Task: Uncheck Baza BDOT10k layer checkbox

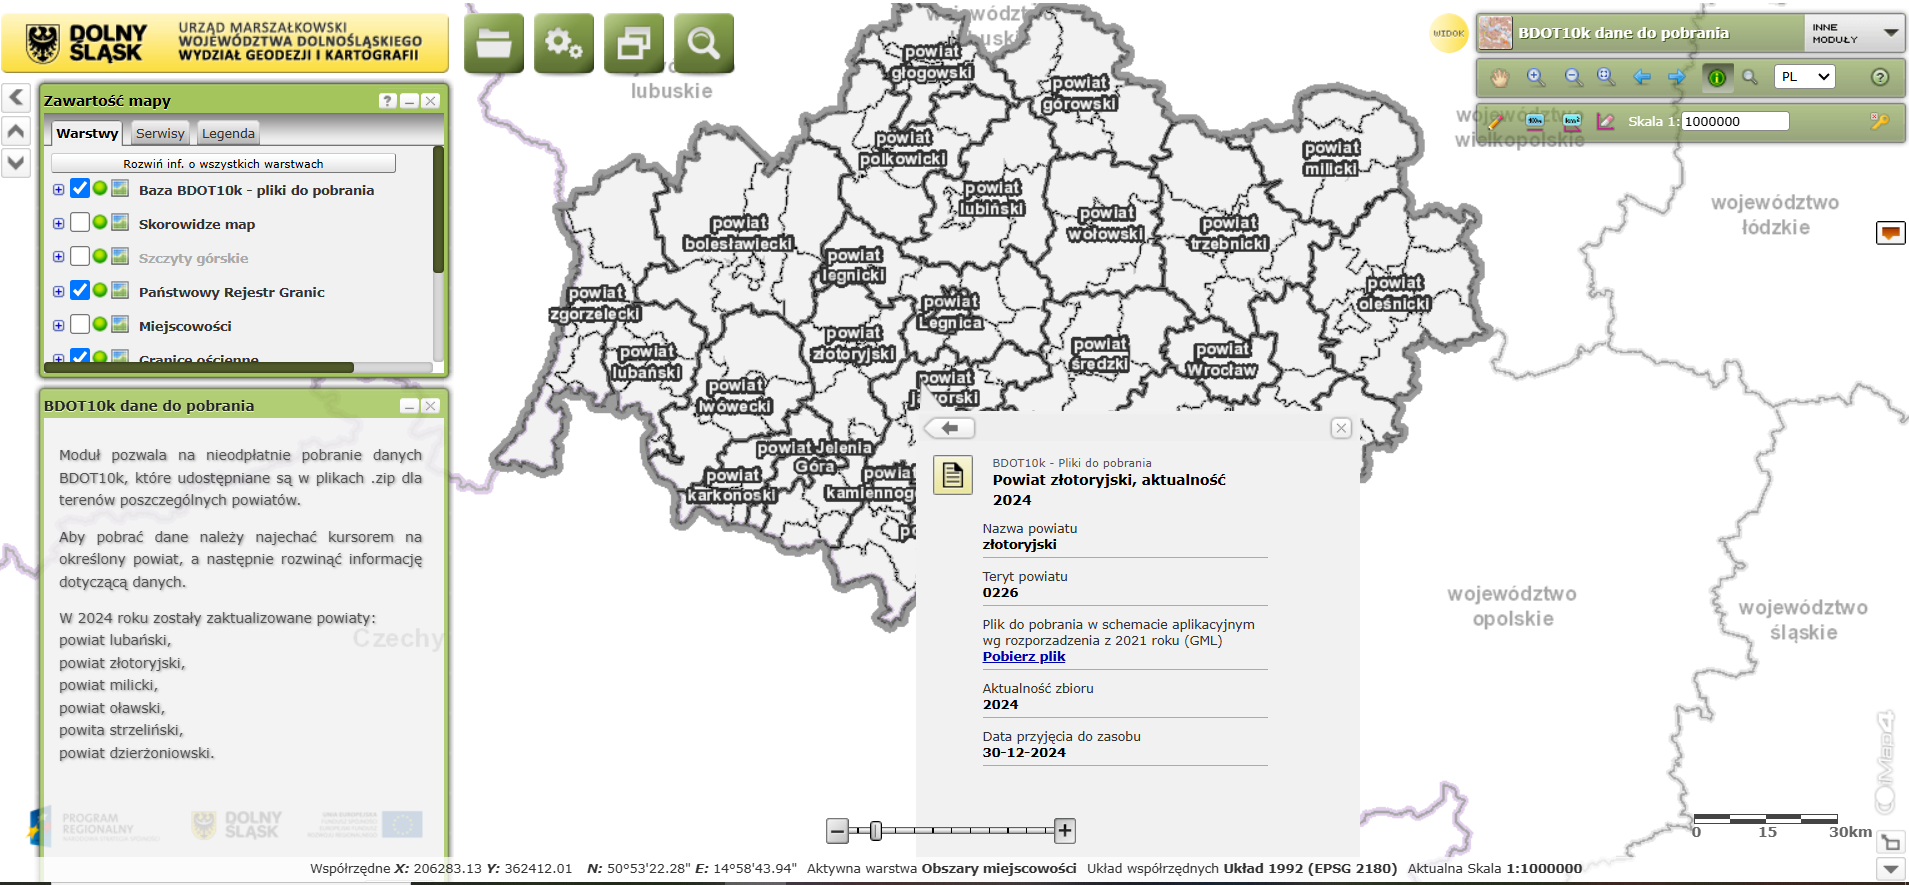Action: 80,188
